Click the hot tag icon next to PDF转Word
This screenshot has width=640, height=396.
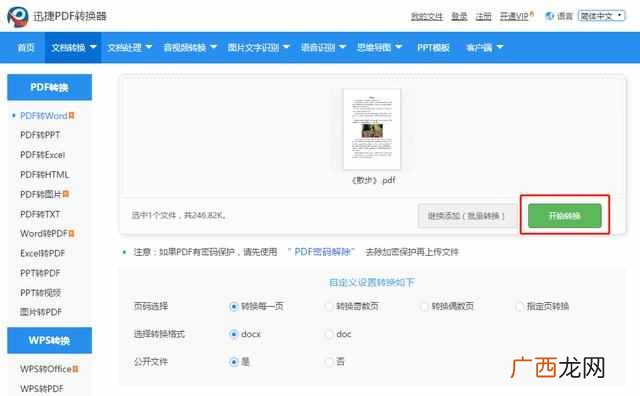[71, 116]
